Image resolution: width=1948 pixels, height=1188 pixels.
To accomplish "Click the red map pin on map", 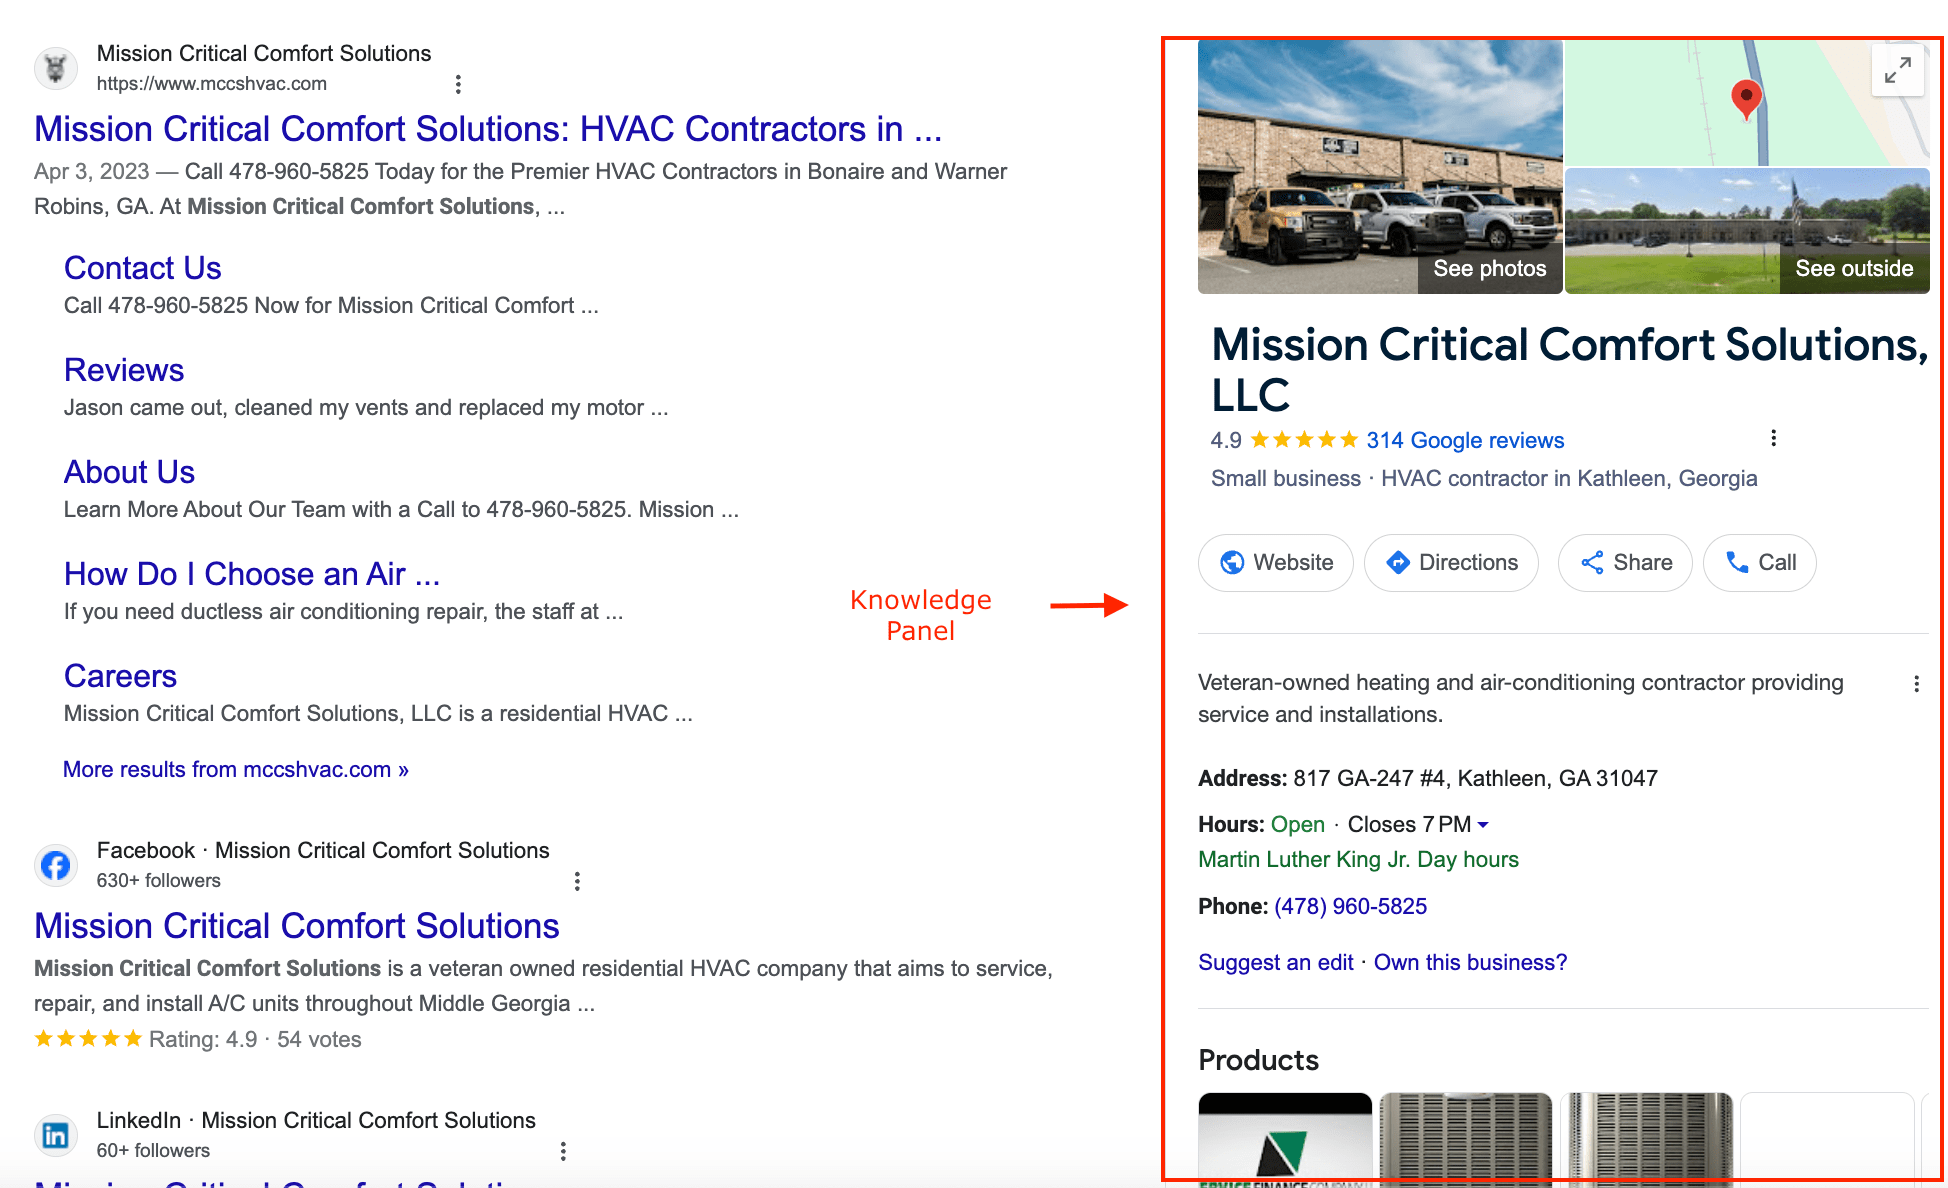I will pyautogui.click(x=1746, y=100).
